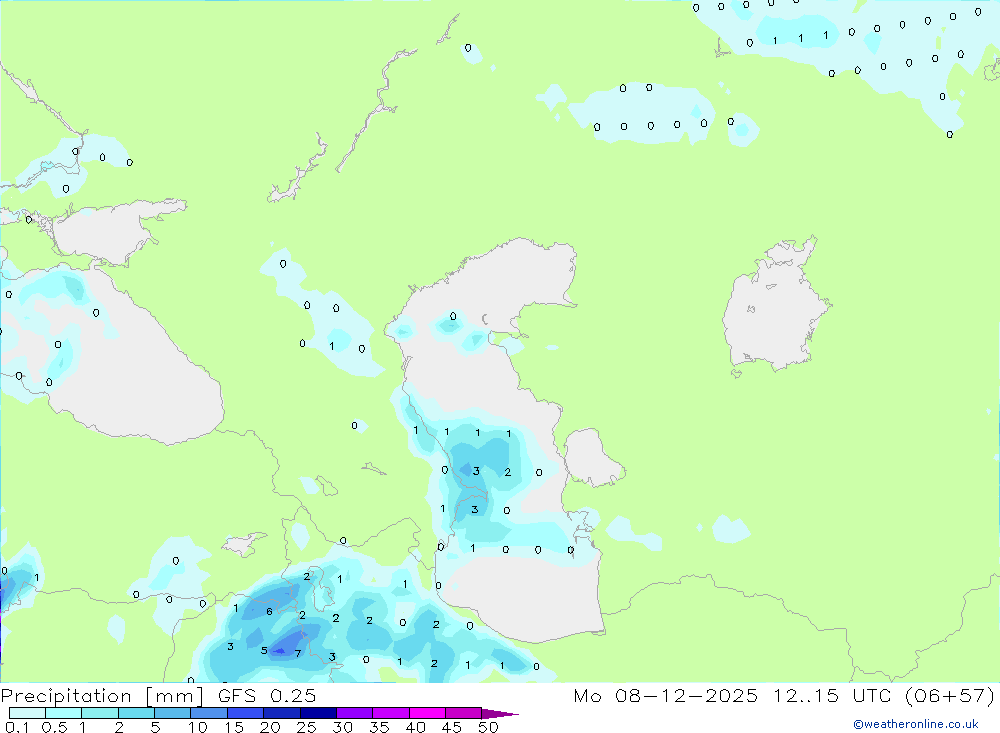1000x733 pixels.
Task: Select the 1–2 mm legend color swatch
Action: click(x=100, y=713)
